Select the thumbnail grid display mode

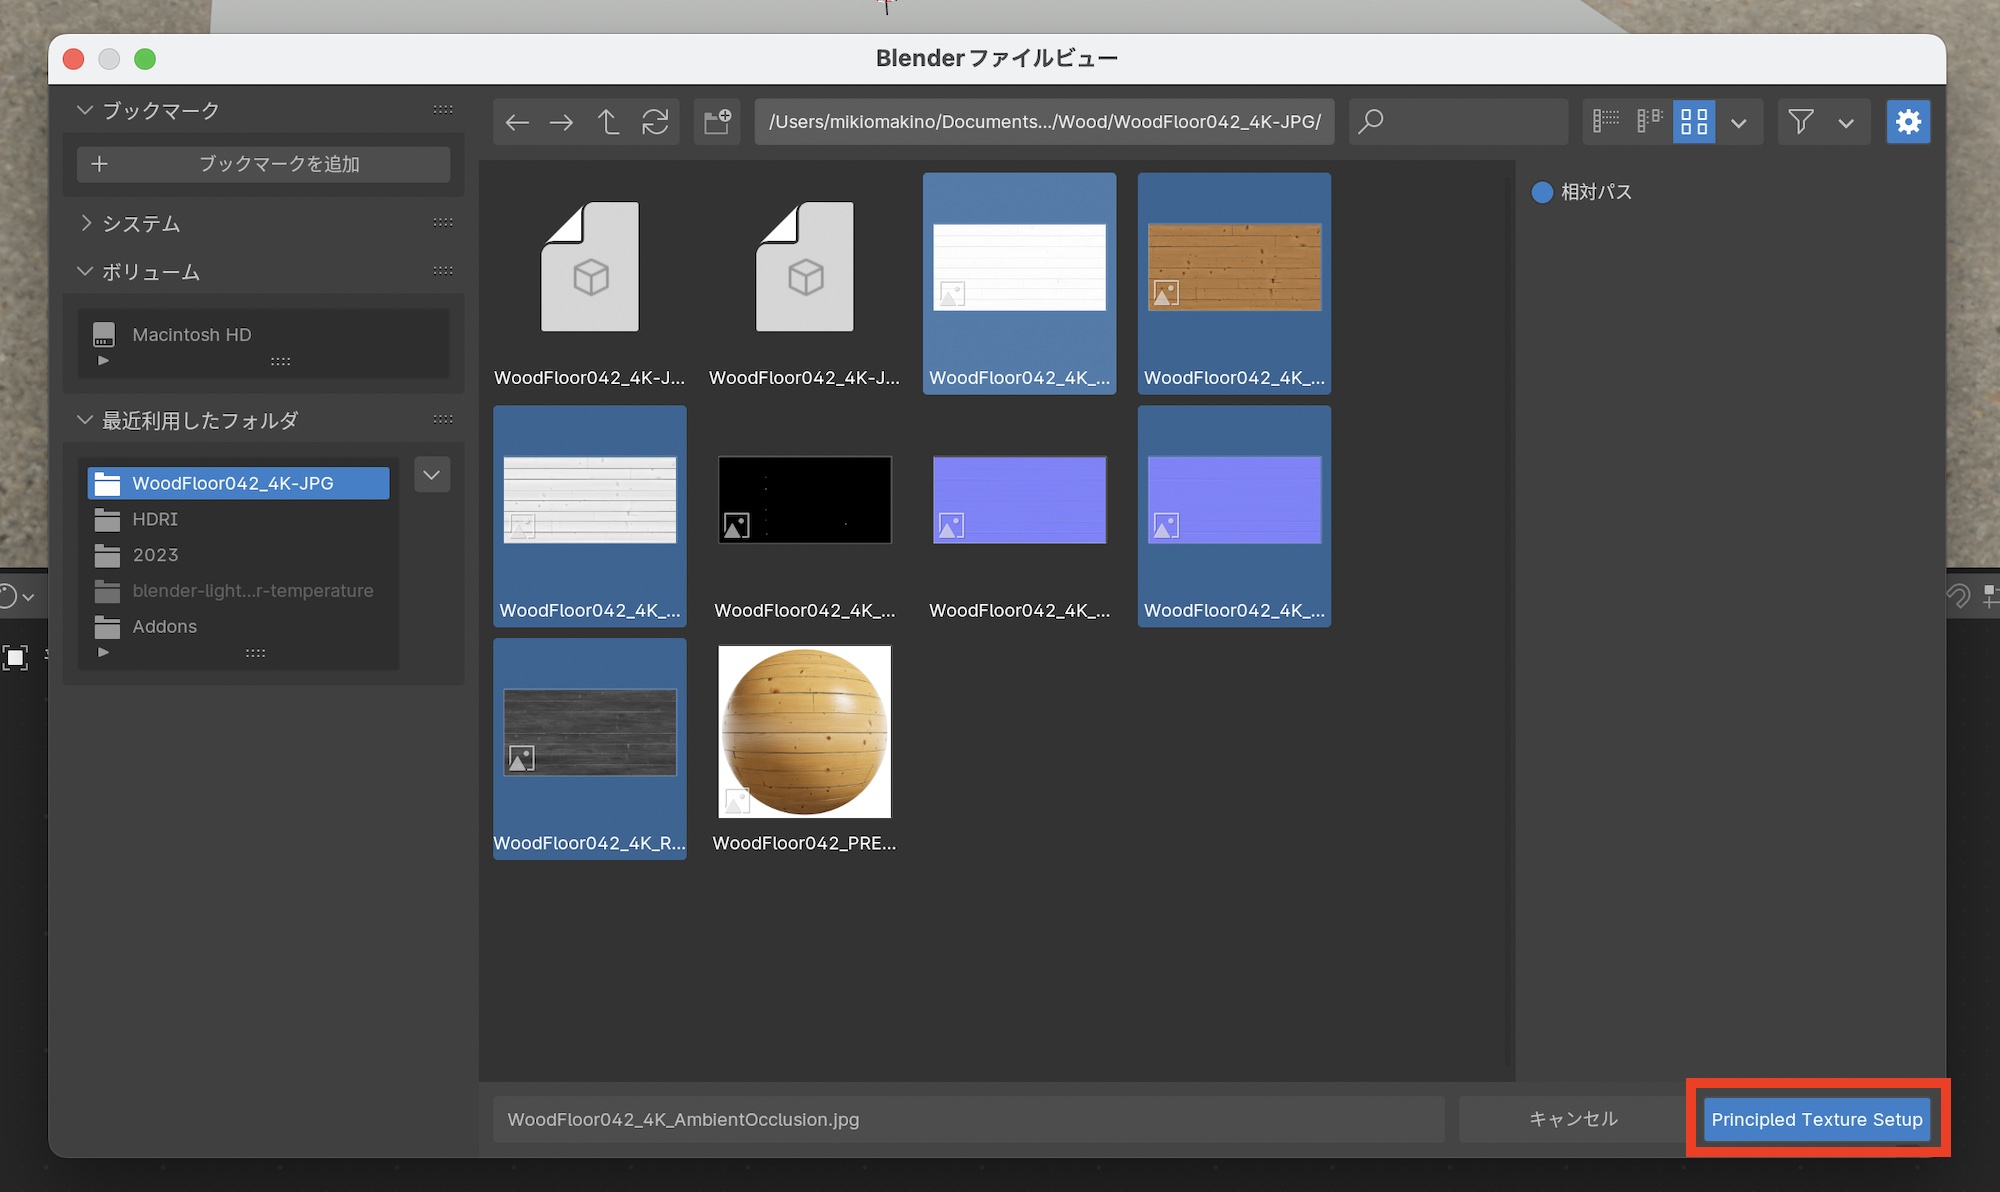tap(1694, 122)
